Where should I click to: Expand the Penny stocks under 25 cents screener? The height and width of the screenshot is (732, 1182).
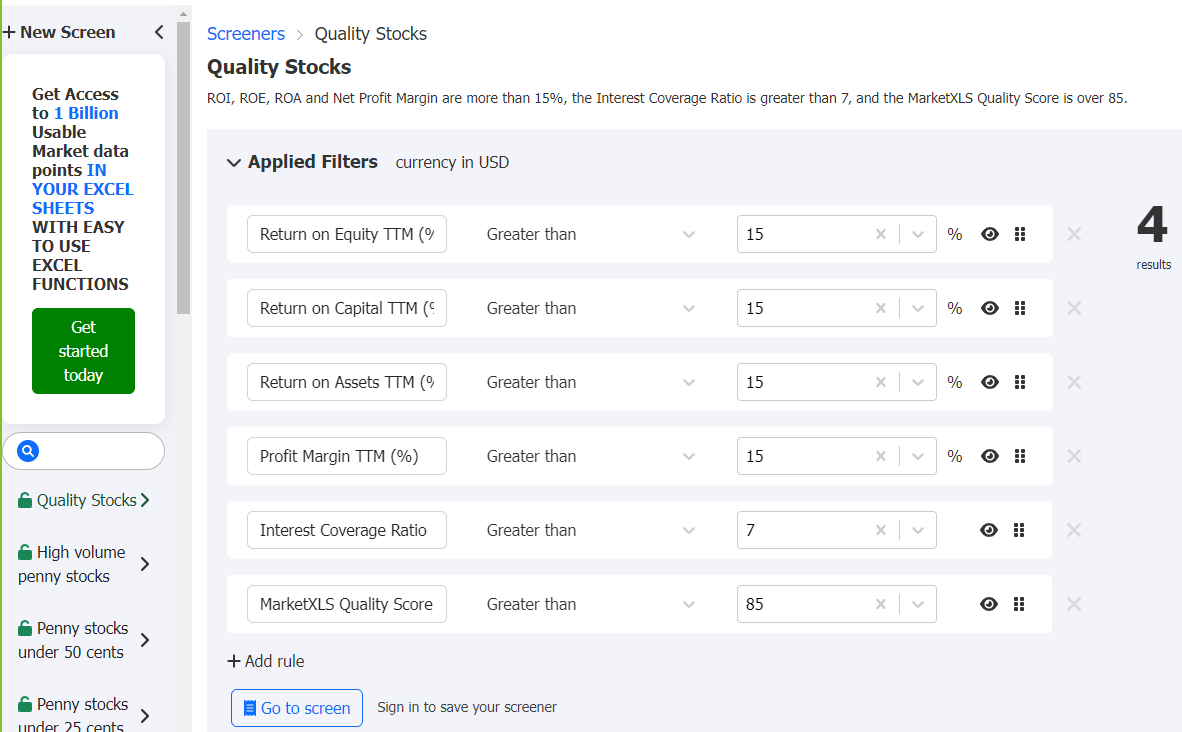144,714
